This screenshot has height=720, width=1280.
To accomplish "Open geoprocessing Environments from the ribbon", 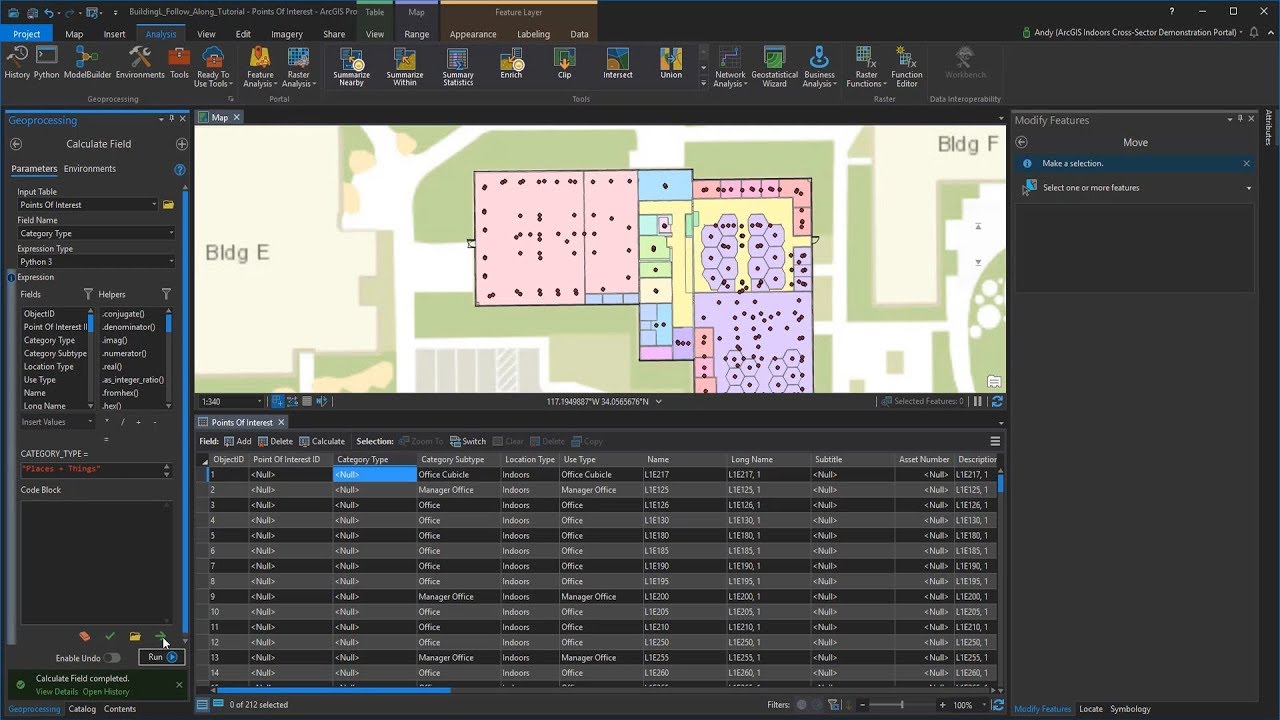I will pos(140,63).
